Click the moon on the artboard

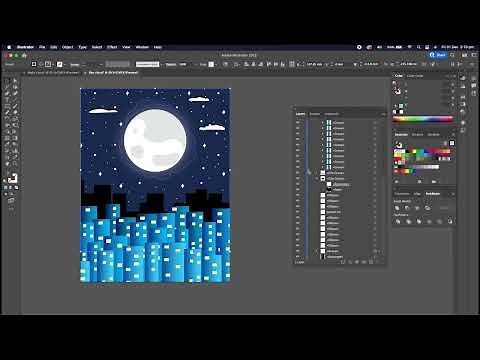tap(155, 140)
